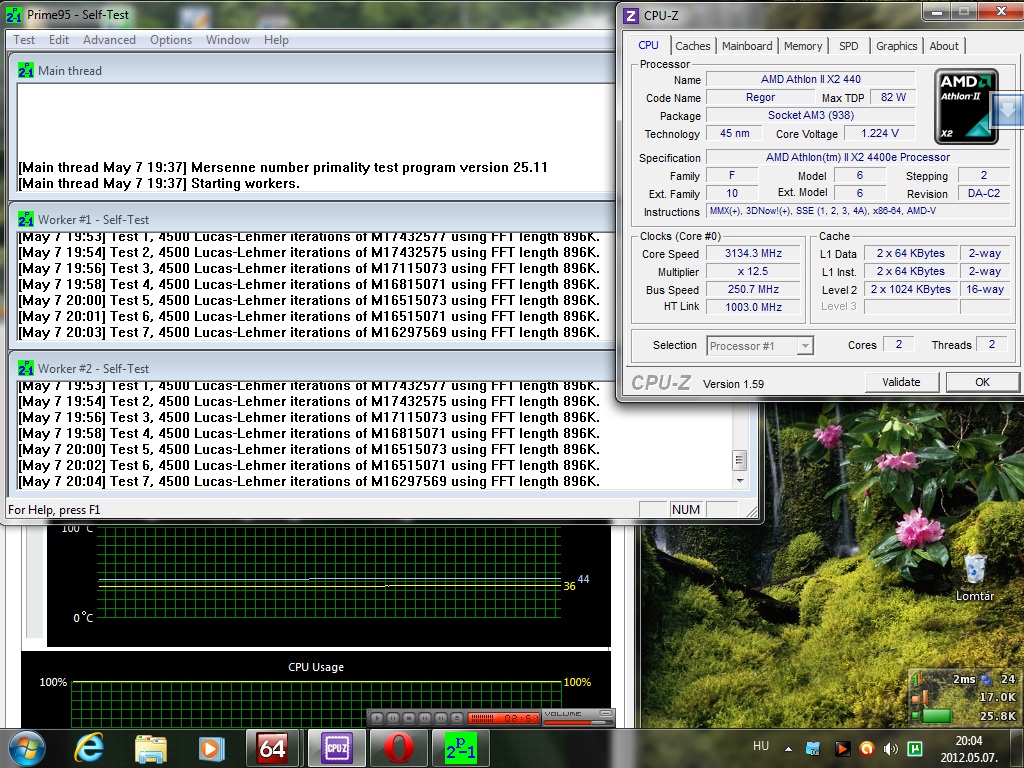Viewport: 1024px width, 768px height.
Task: Open the Processor #1 selection dropdown
Action: (760, 345)
